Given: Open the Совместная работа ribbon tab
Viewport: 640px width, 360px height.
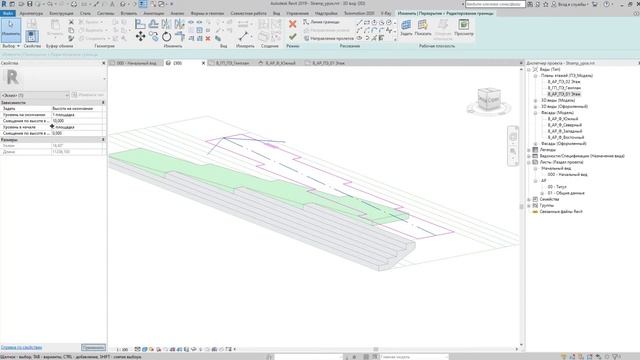Looking at the screenshot, I should coord(248,13).
